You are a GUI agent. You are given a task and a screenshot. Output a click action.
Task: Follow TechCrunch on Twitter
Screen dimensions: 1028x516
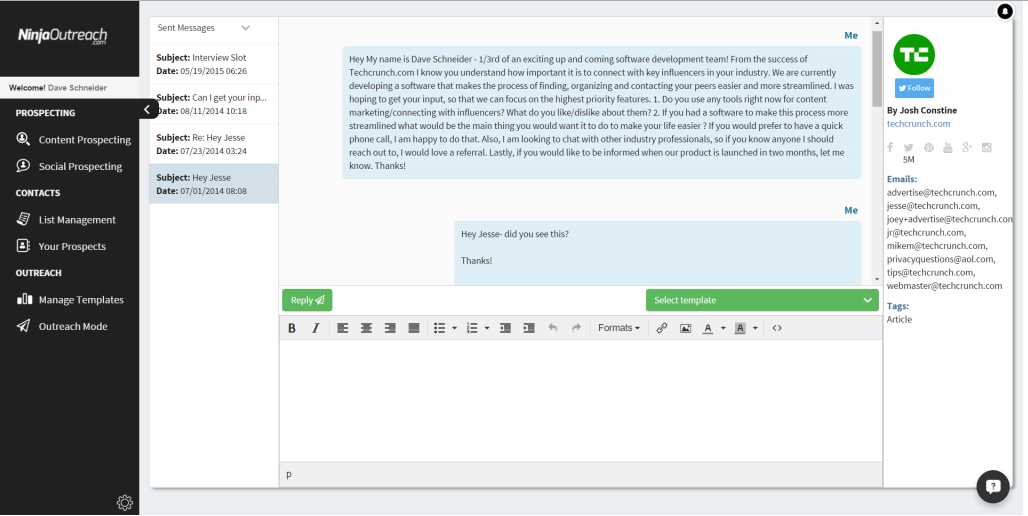coord(914,88)
